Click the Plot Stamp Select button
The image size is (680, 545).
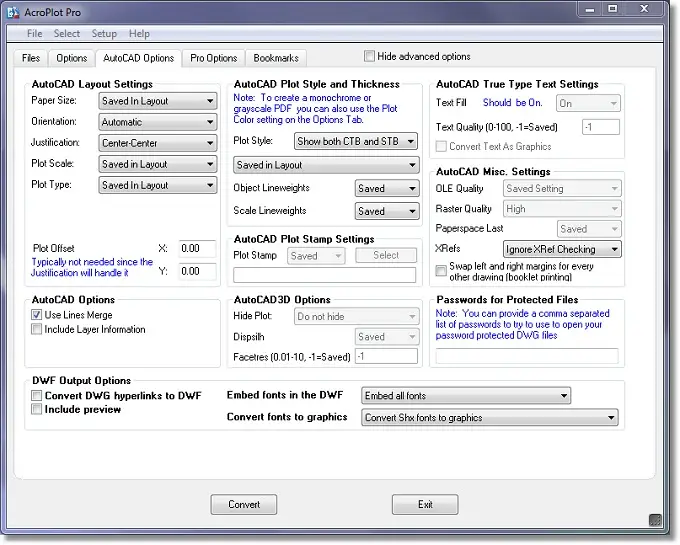pyautogui.click(x=386, y=255)
